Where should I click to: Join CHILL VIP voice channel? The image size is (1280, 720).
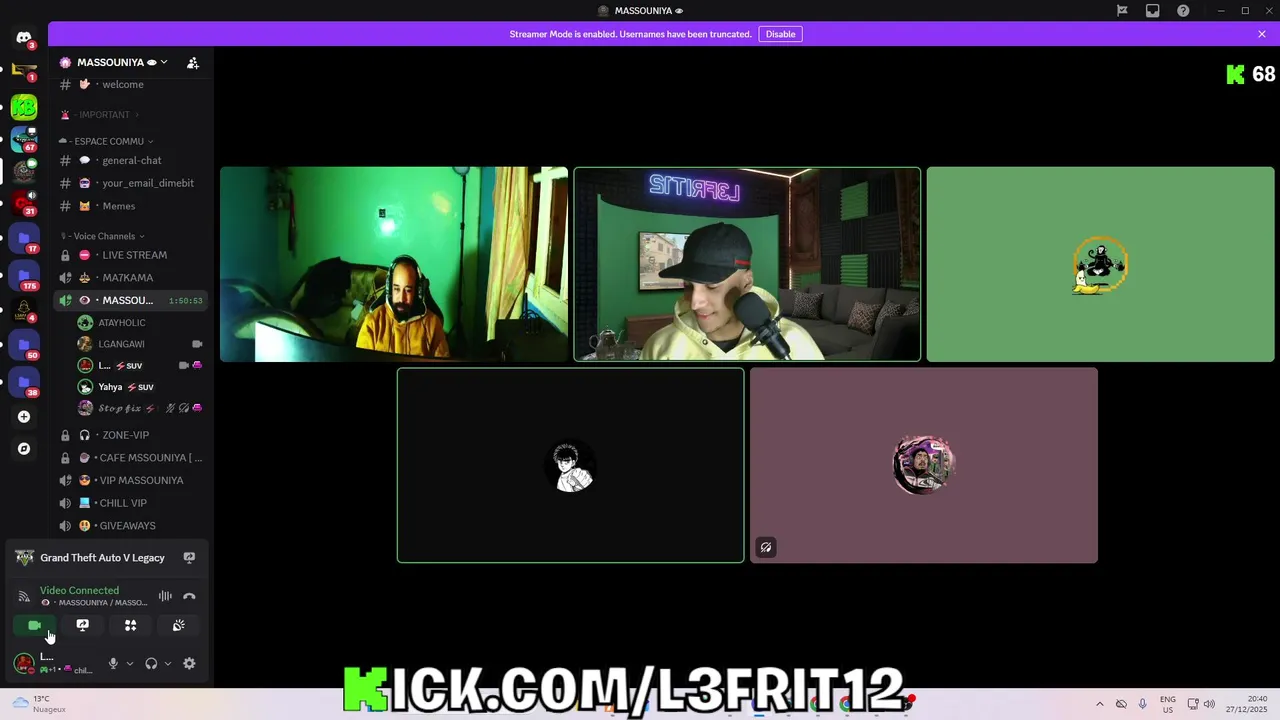coord(131,503)
